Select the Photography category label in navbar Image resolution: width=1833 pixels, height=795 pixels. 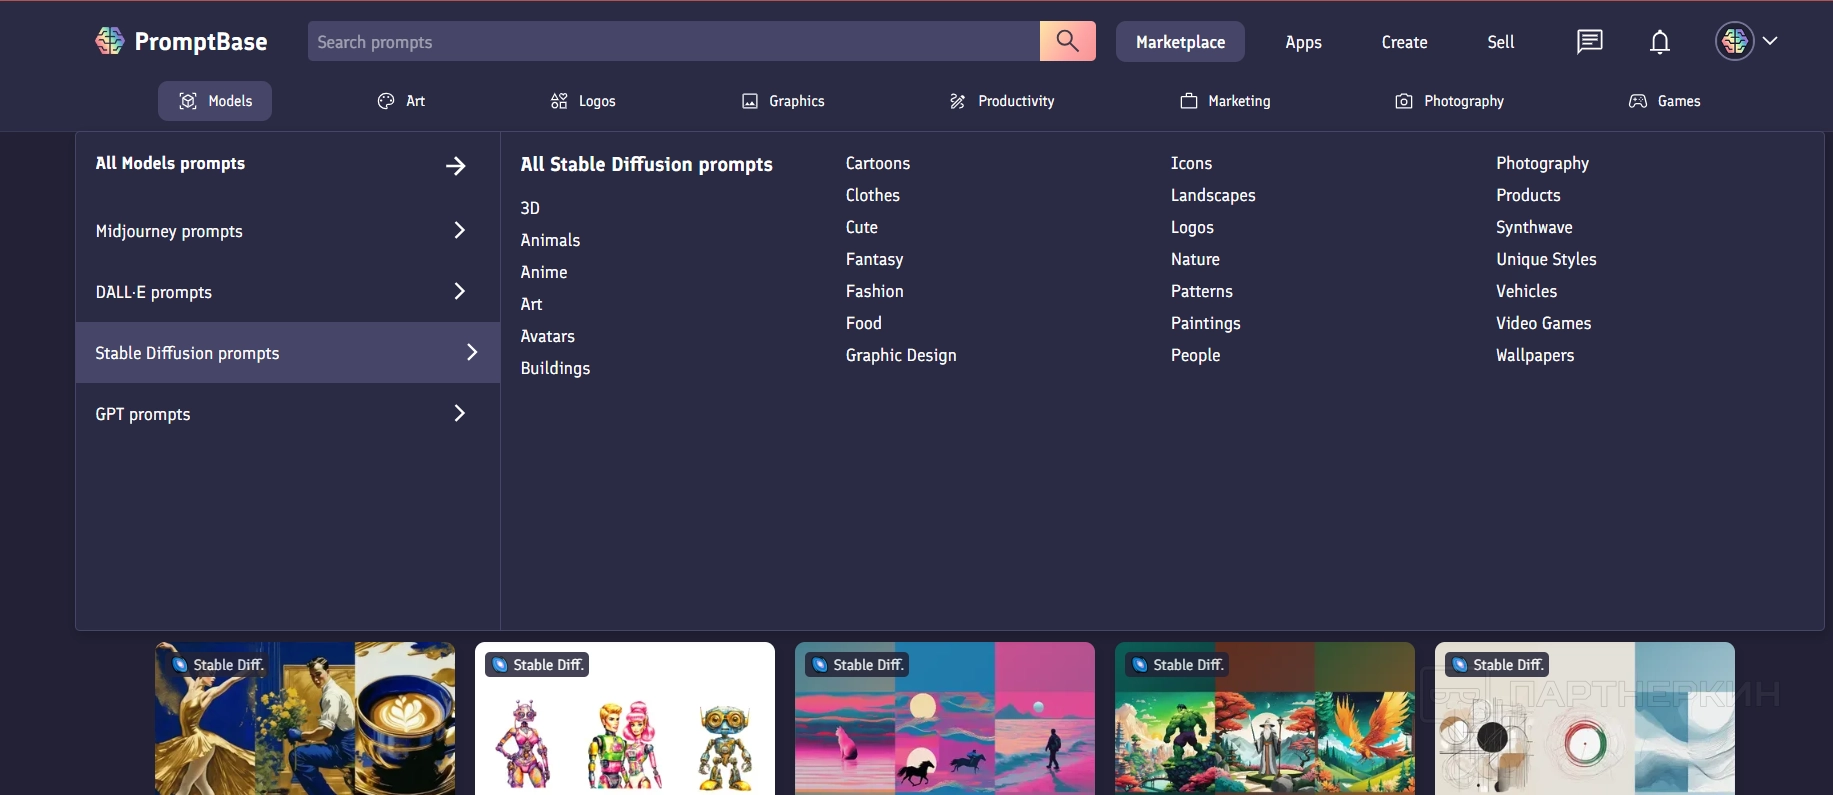pyautogui.click(x=1464, y=101)
